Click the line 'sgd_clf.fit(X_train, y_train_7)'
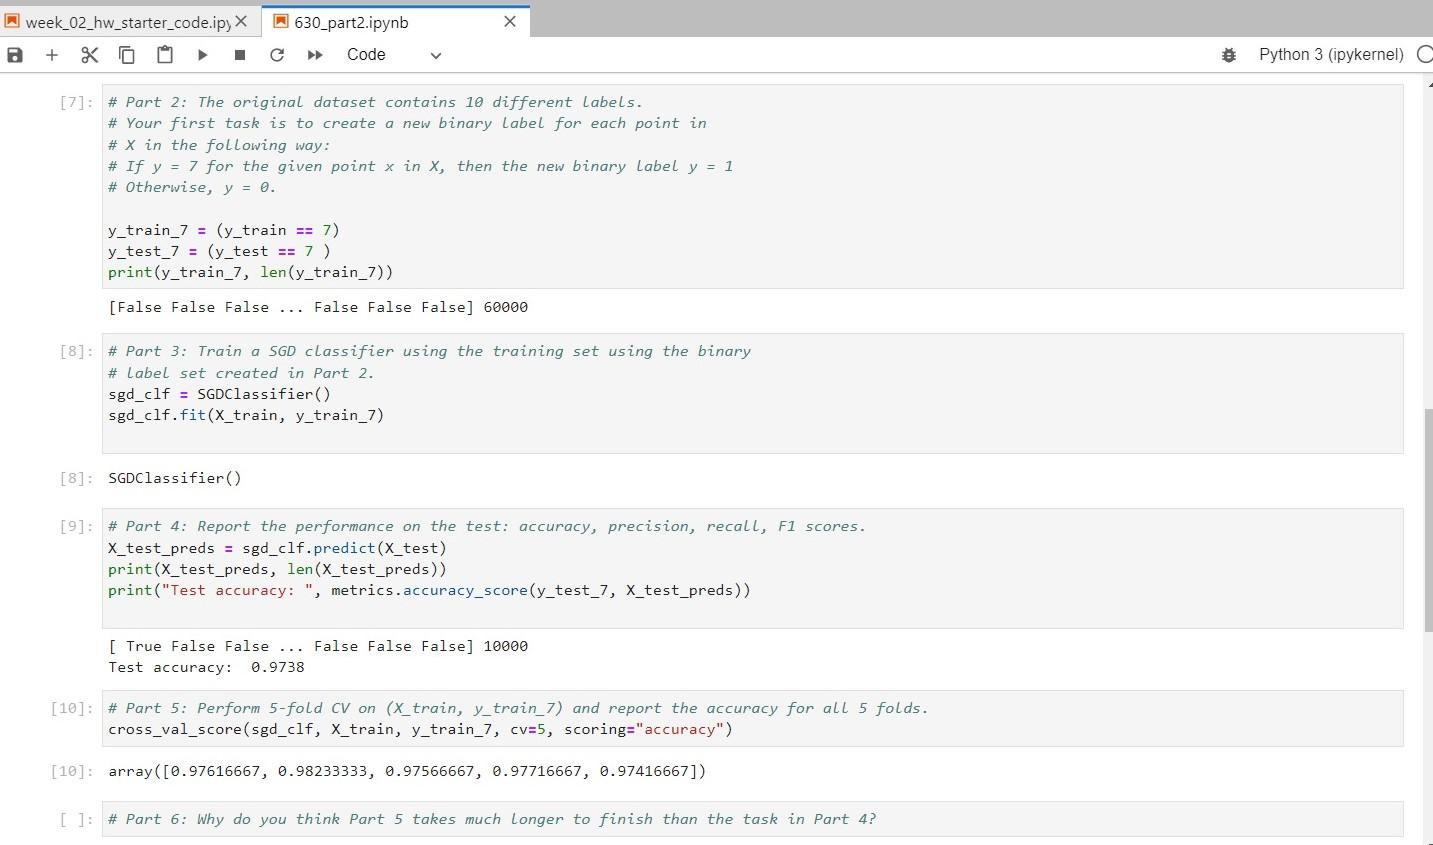The width and height of the screenshot is (1433, 845). (x=246, y=415)
